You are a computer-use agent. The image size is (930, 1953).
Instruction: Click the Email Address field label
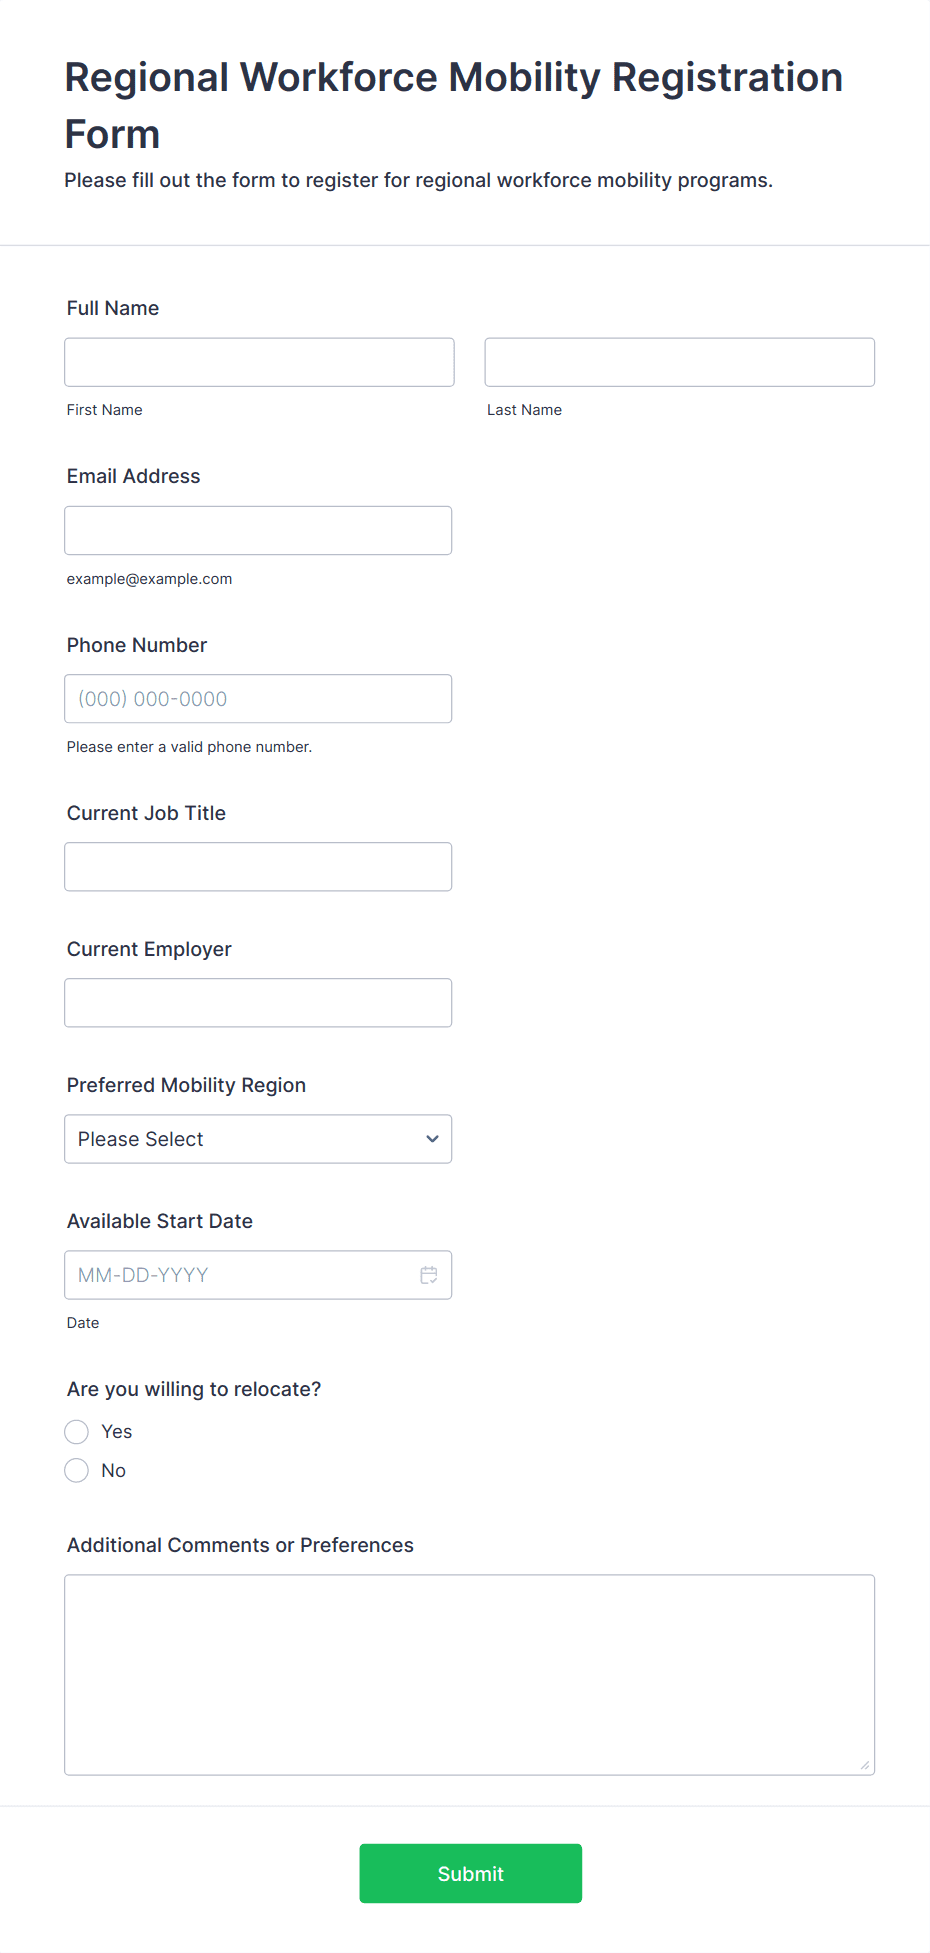[x=134, y=476]
